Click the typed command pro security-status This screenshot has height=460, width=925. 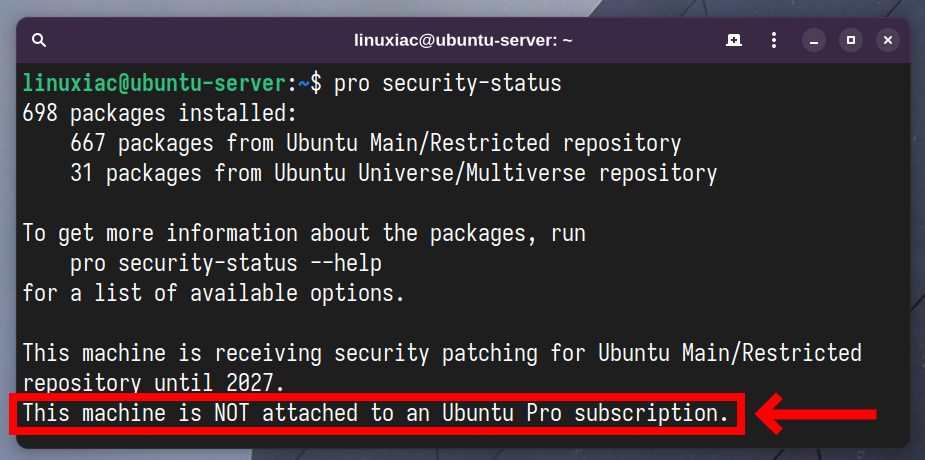[448, 84]
